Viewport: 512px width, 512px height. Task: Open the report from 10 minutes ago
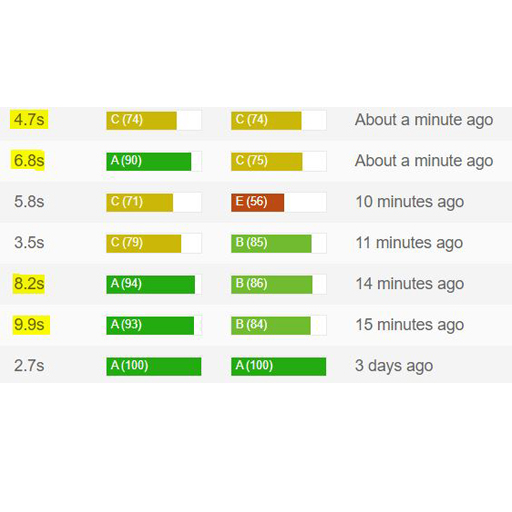(410, 202)
